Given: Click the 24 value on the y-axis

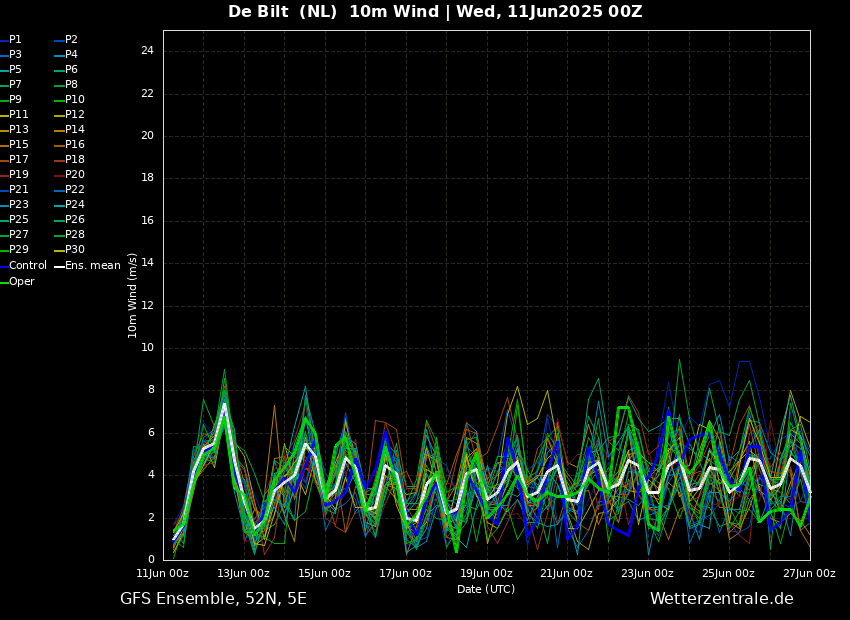Looking at the screenshot, I should coord(147,51).
